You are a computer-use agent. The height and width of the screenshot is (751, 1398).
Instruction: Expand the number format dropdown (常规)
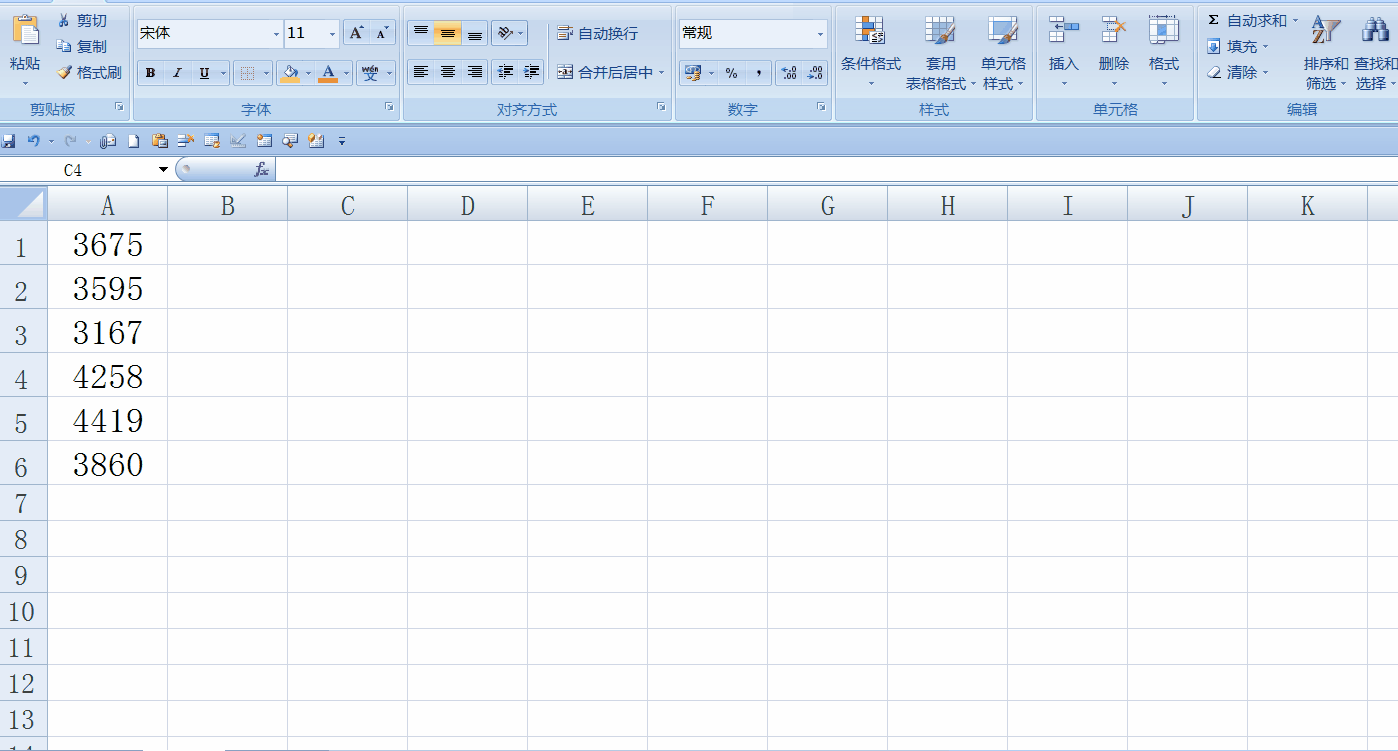820,34
